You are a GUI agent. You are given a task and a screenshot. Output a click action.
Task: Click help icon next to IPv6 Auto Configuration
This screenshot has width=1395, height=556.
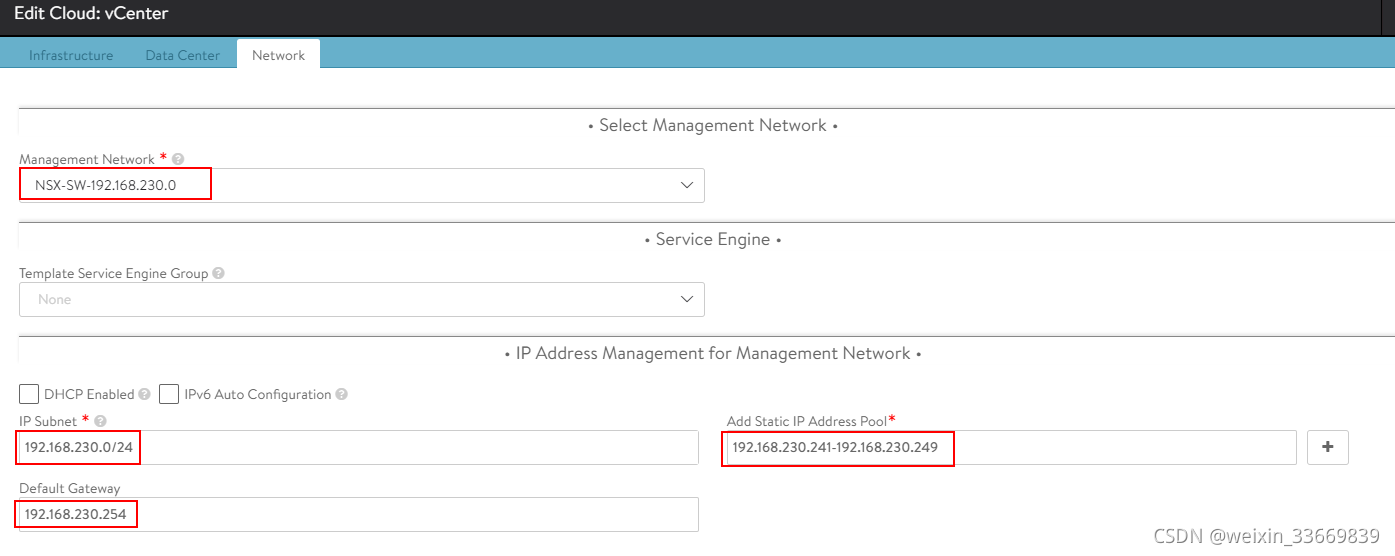pyautogui.click(x=342, y=395)
